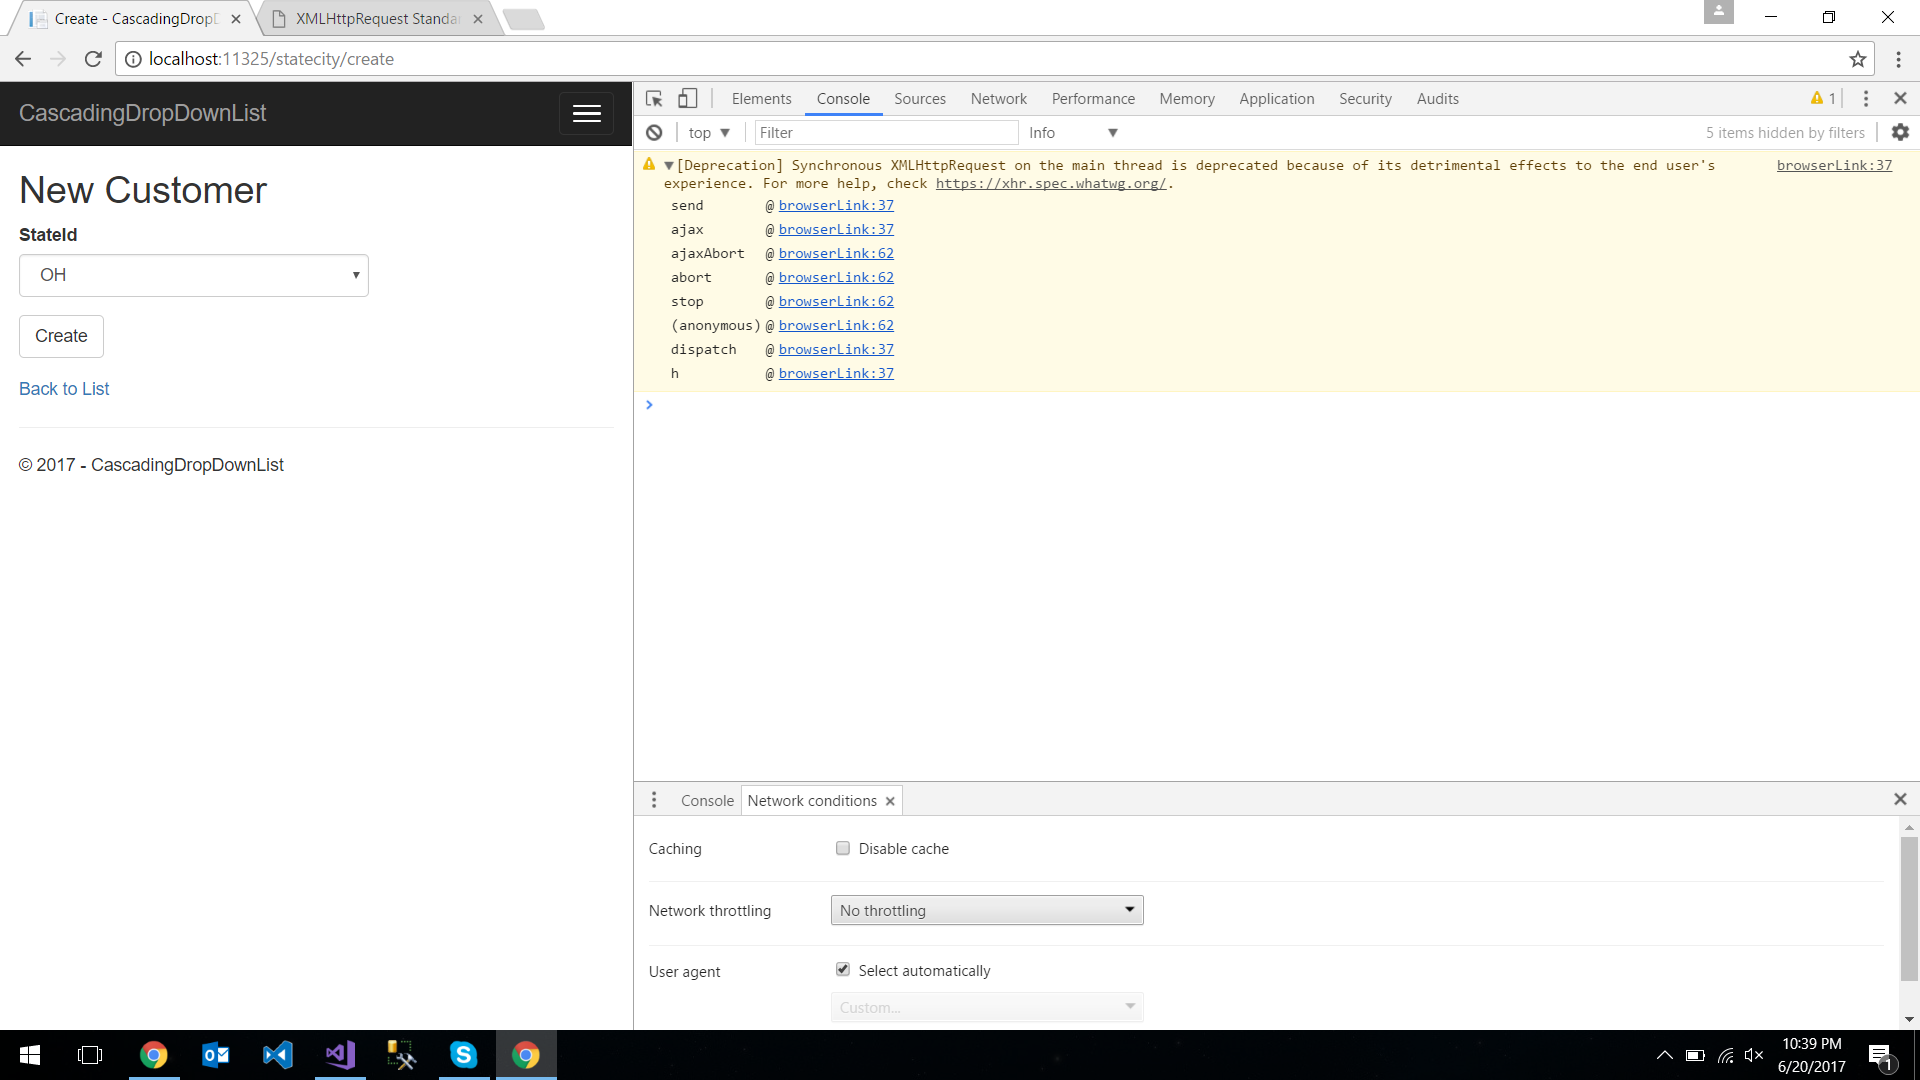Screen dimensions: 1920x1080
Task: Open the StateId dropdown showing OH
Action: coord(194,275)
